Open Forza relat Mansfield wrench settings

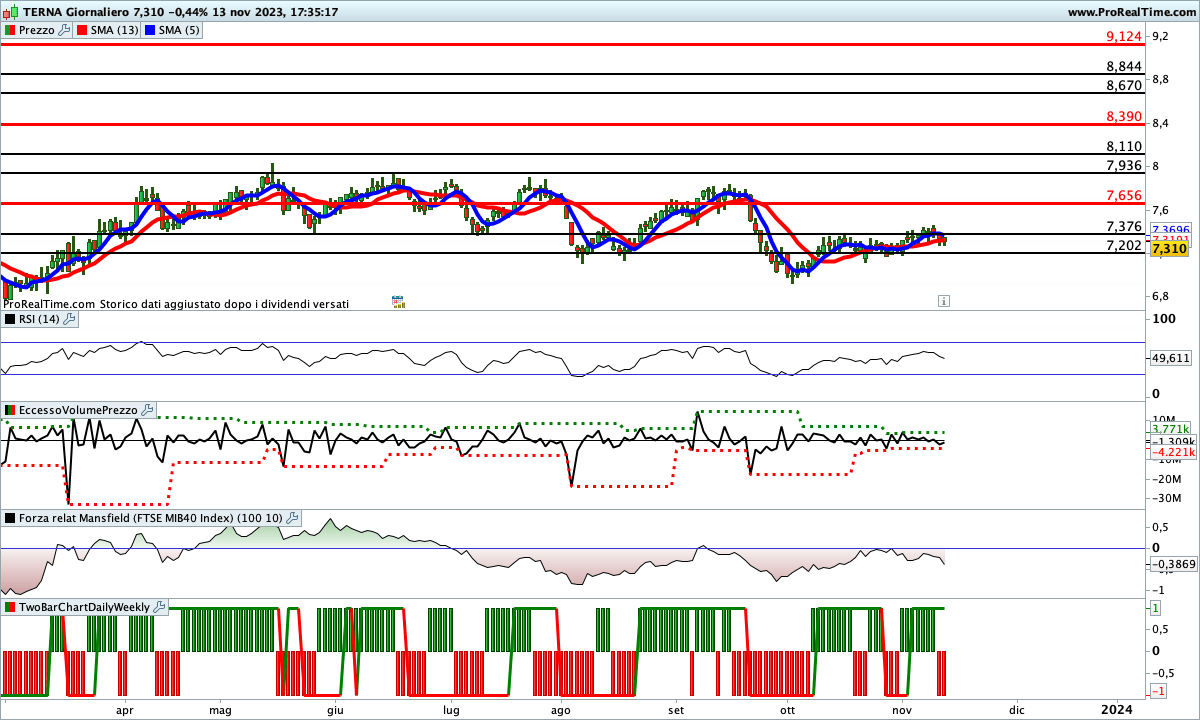tap(292, 518)
